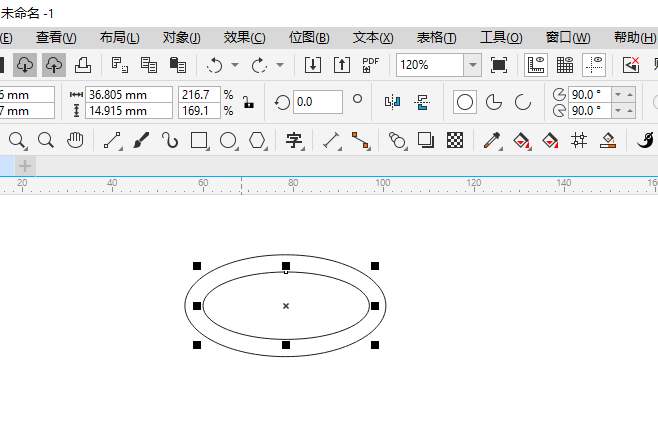The height and width of the screenshot is (428, 658).
Task: Click the mirror vertically icon
Action: (x=422, y=102)
